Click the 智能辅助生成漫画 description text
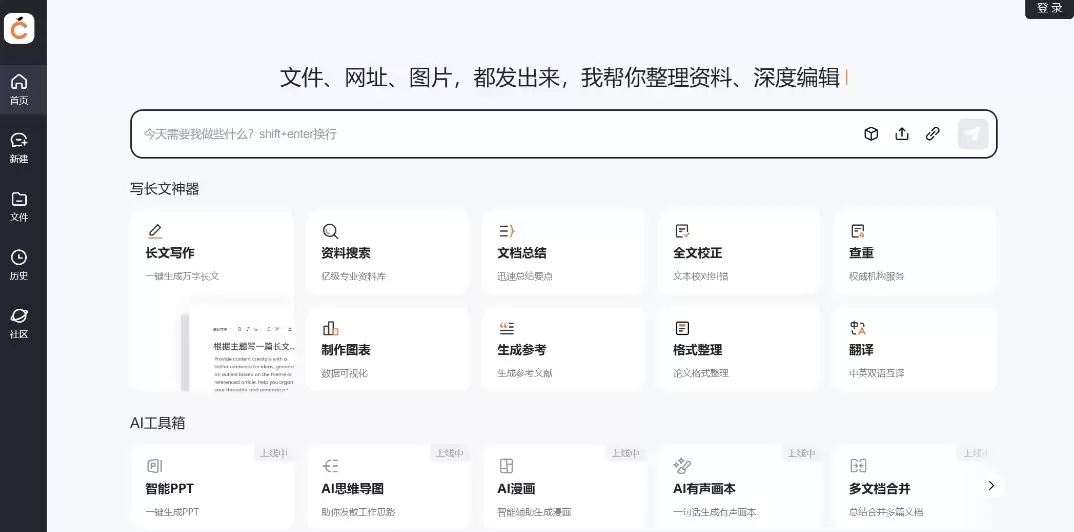Viewport: 1074px width, 532px height. [x=534, y=511]
